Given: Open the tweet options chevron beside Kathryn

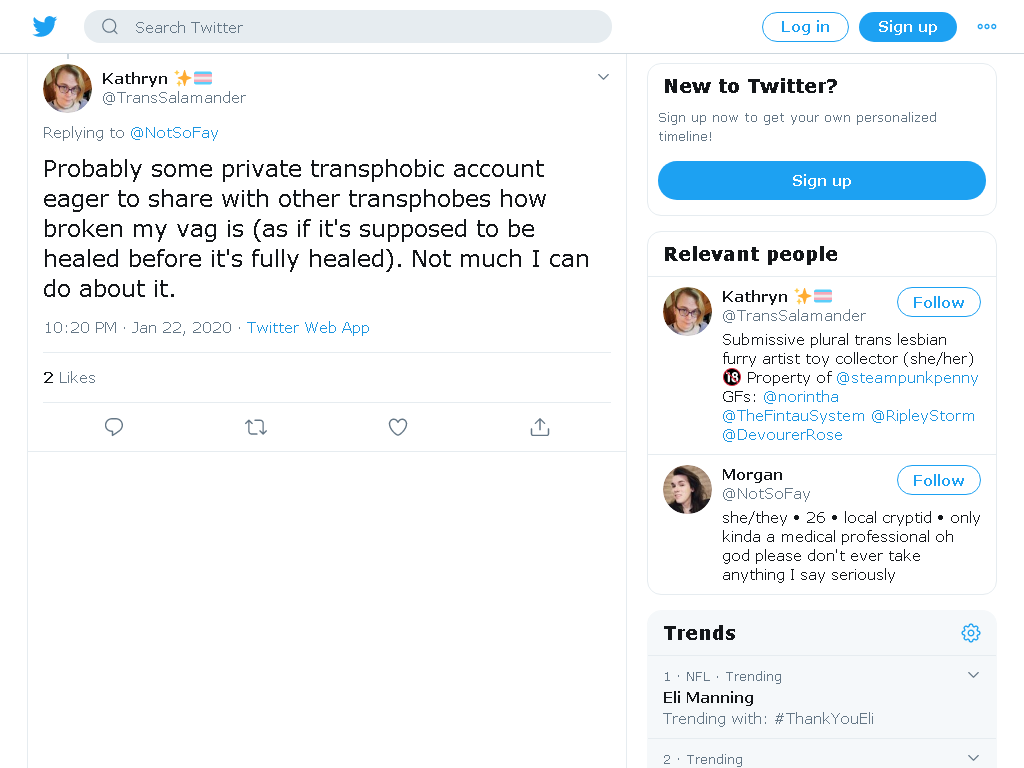Looking at the screenshot, I should click(x=603, y=77).
